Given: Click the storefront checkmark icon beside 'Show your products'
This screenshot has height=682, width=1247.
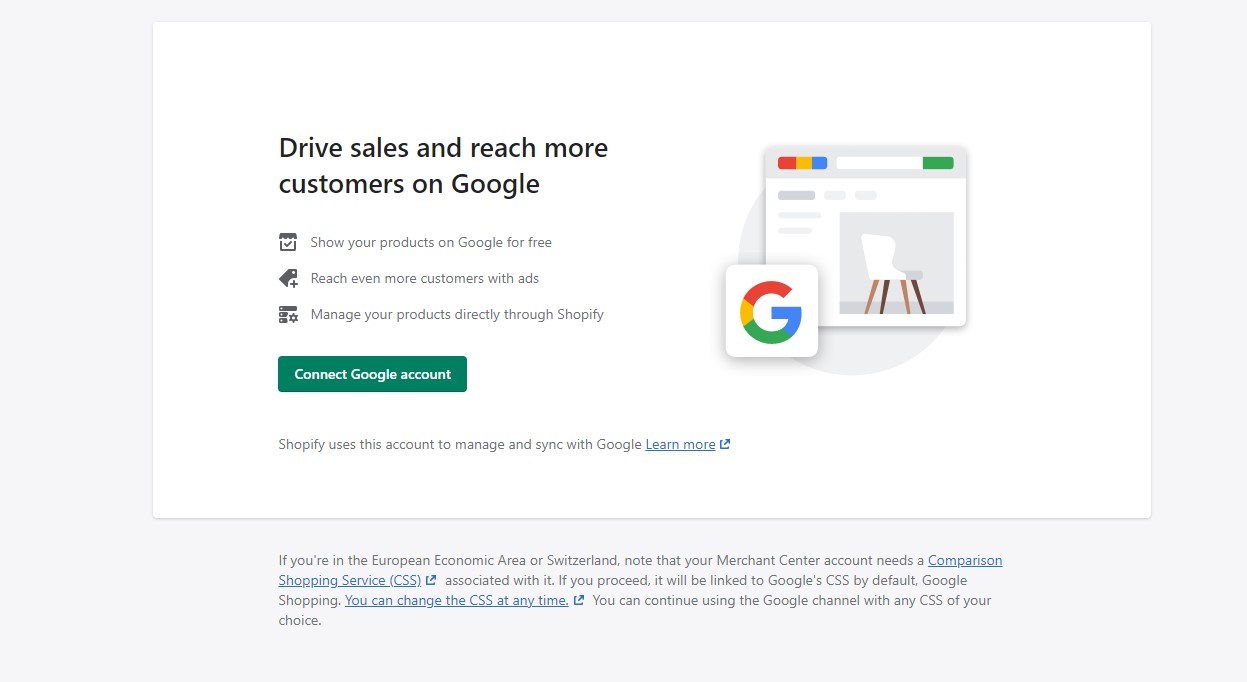Looking at the screenshot, I should [288, 242].
